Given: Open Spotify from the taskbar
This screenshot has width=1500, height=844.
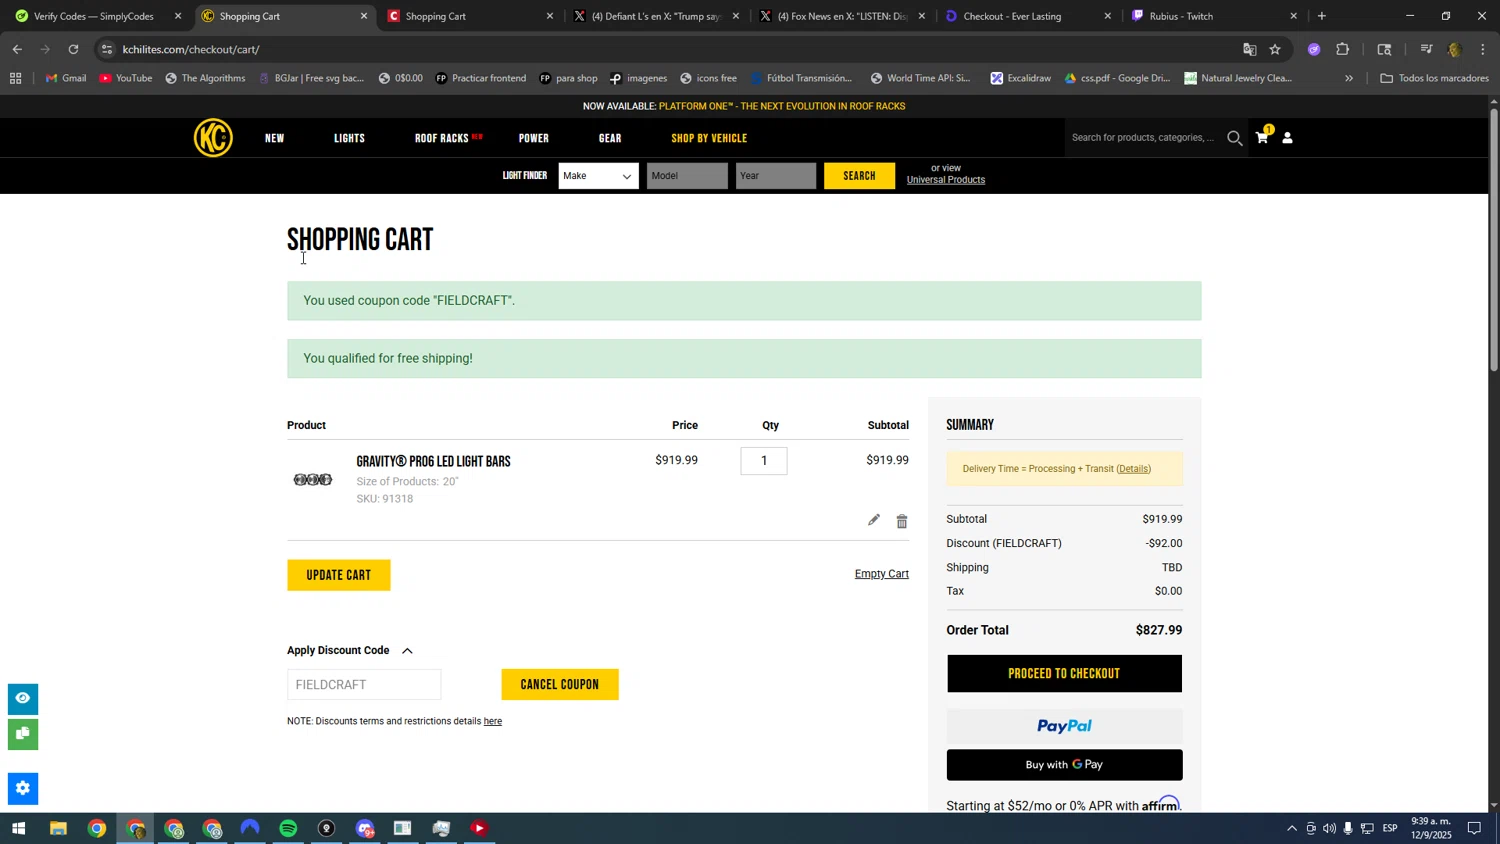Looking at the screenshot, I should (288, 828).
